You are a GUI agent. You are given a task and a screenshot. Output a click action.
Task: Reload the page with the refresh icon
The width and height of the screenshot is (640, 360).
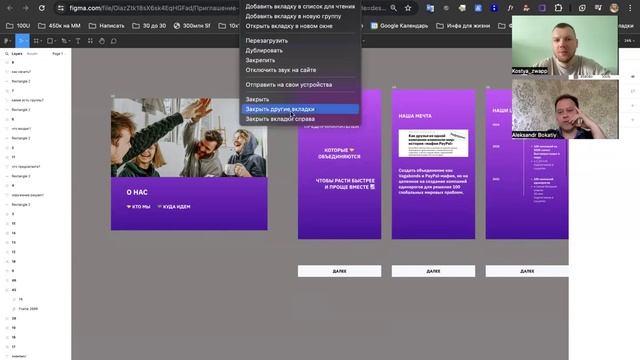click(42, 8)
